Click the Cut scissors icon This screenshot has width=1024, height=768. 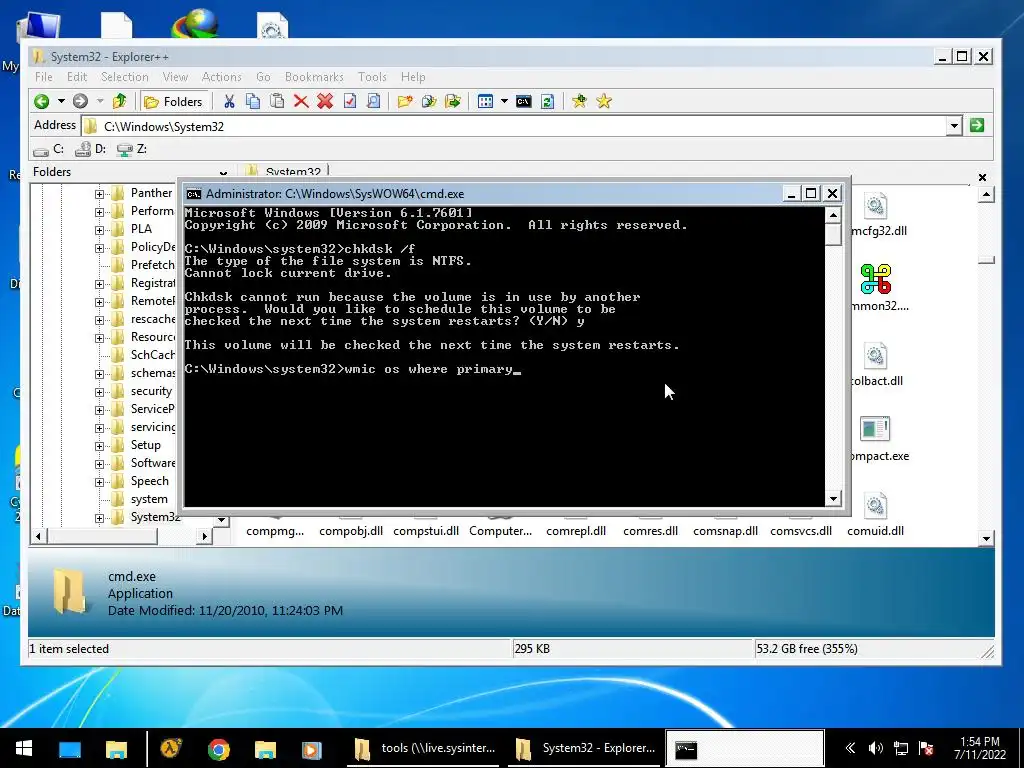coord(229,101)
